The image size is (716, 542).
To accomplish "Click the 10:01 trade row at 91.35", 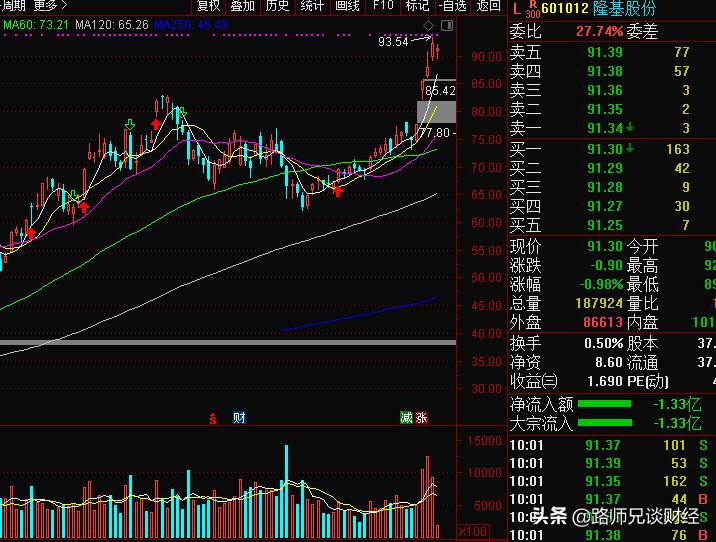I will pyautogui.click(x=611, y=481).
